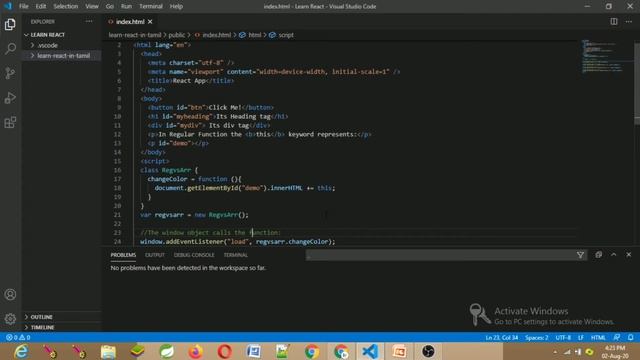The image size is (640, 360).
Task: Open the Go menu
Action: point(110,6)
